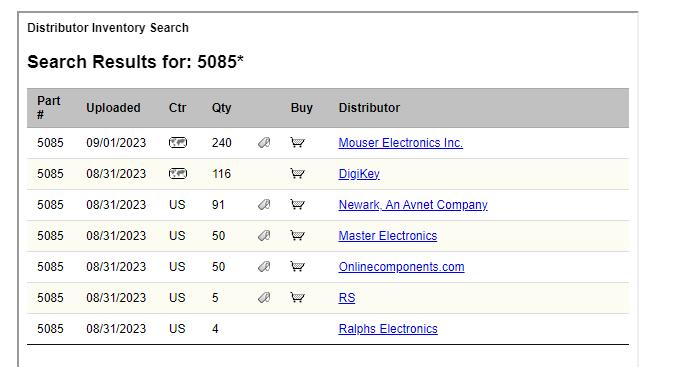Click the shopping cart icon in DigiKey row
Viewport: 675px width, 367px height.
(x=297, y=173)
